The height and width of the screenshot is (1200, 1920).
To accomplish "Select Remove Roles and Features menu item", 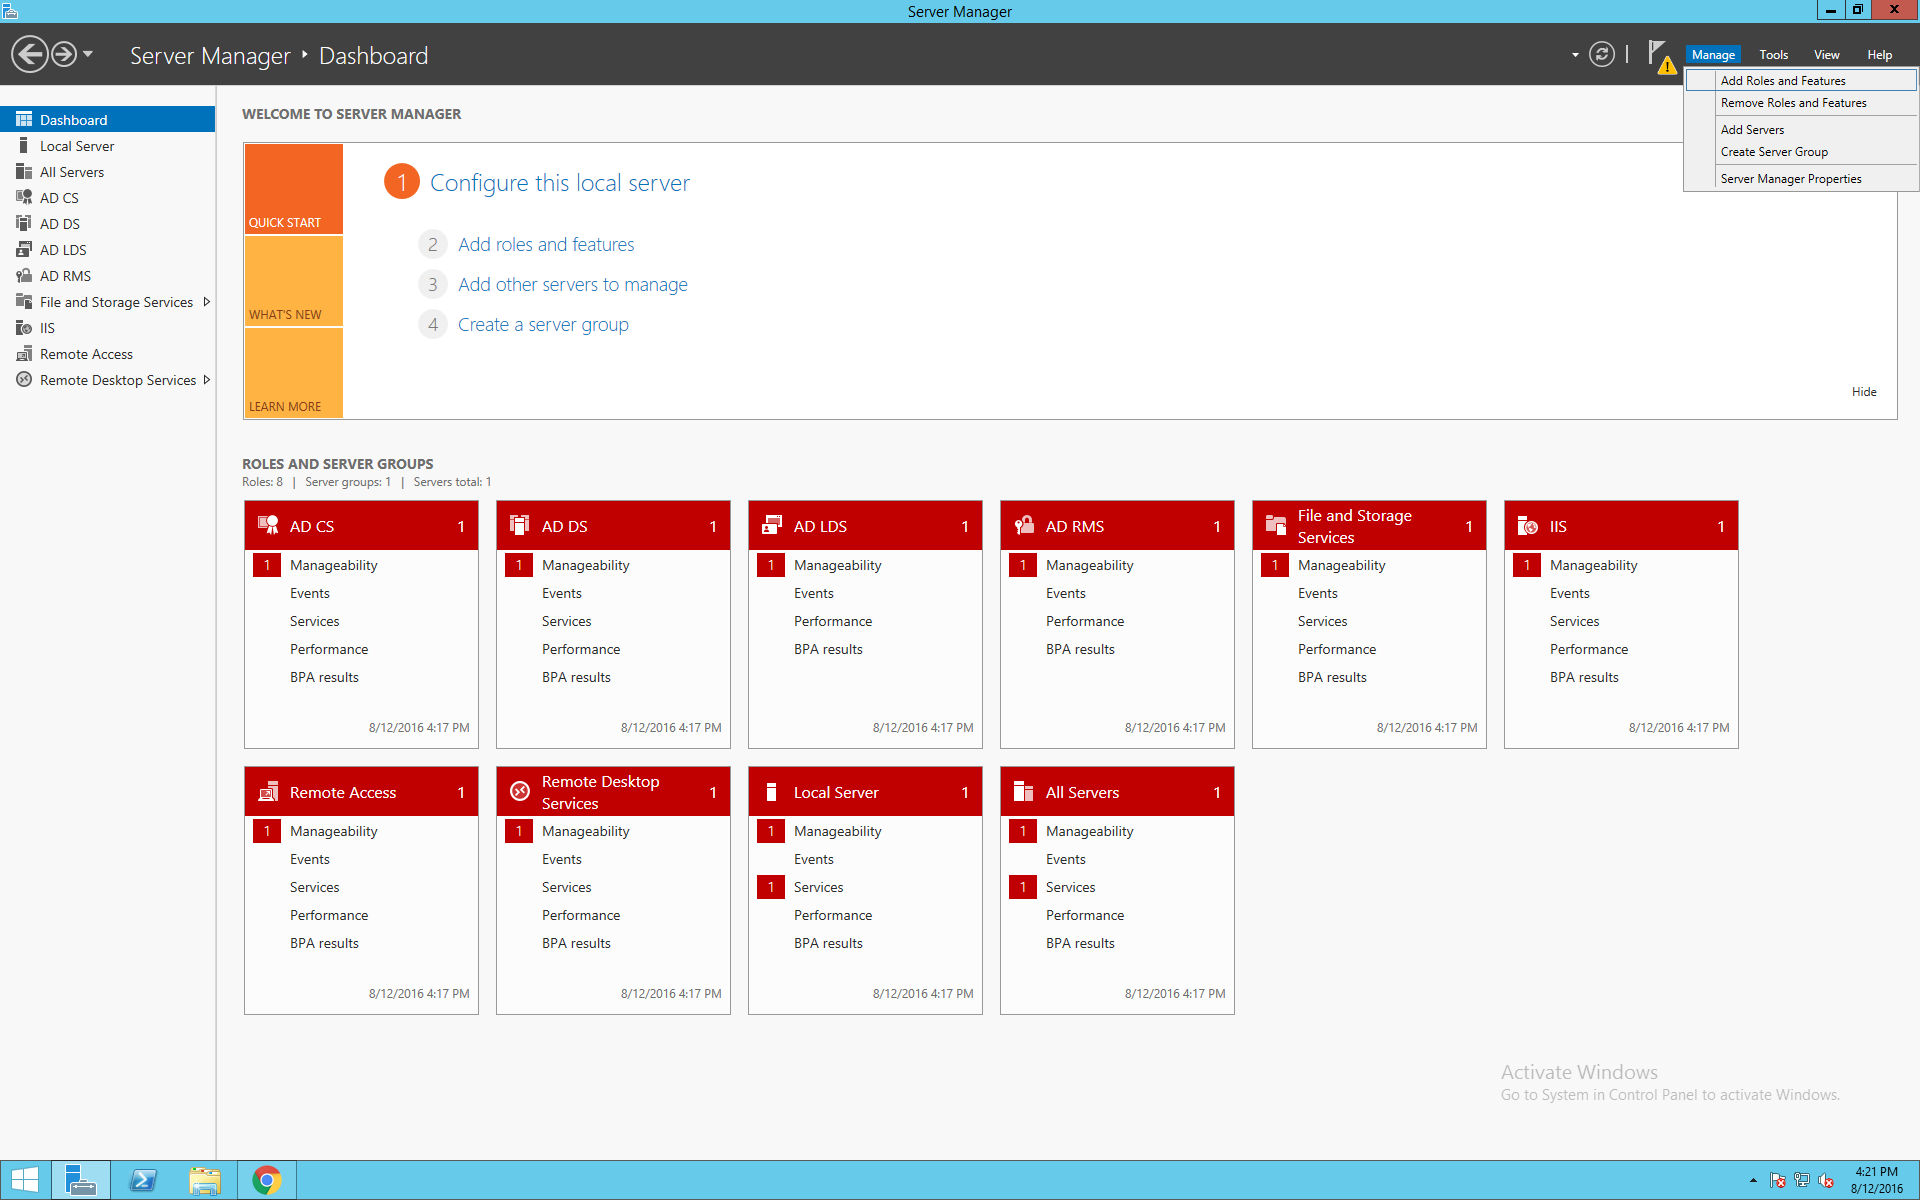I will pos(1793,102).
